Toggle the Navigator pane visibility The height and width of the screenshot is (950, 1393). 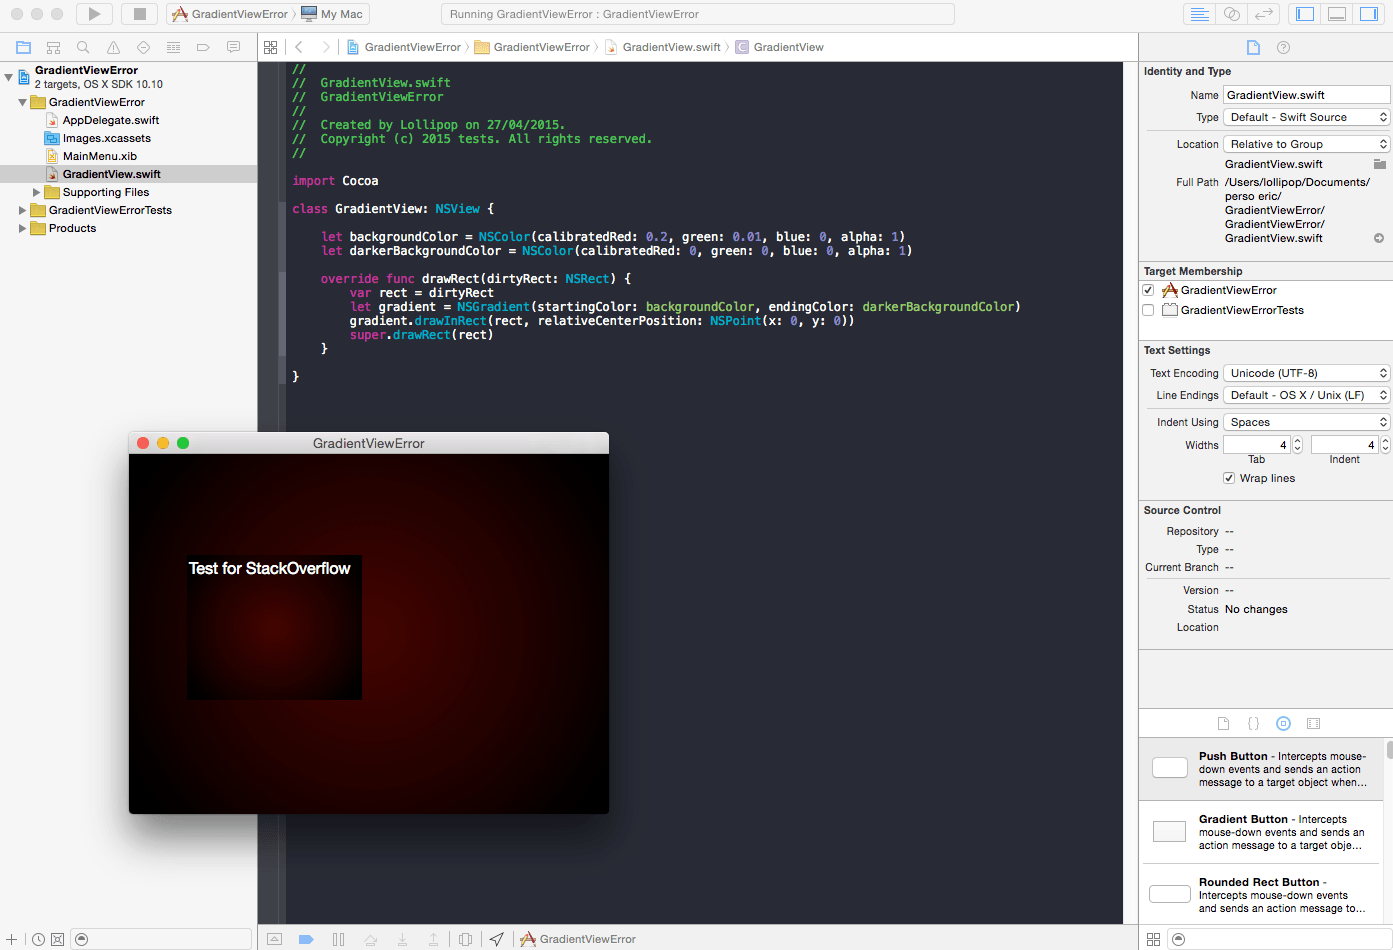coord(1305,14)
